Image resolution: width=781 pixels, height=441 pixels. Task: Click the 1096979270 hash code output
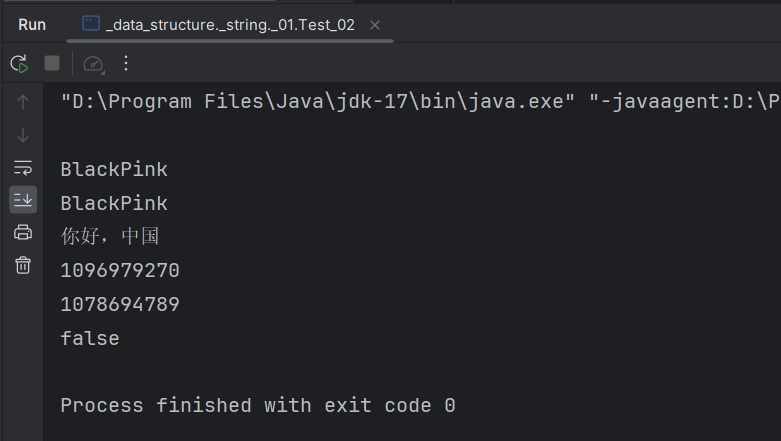point(120,271)
